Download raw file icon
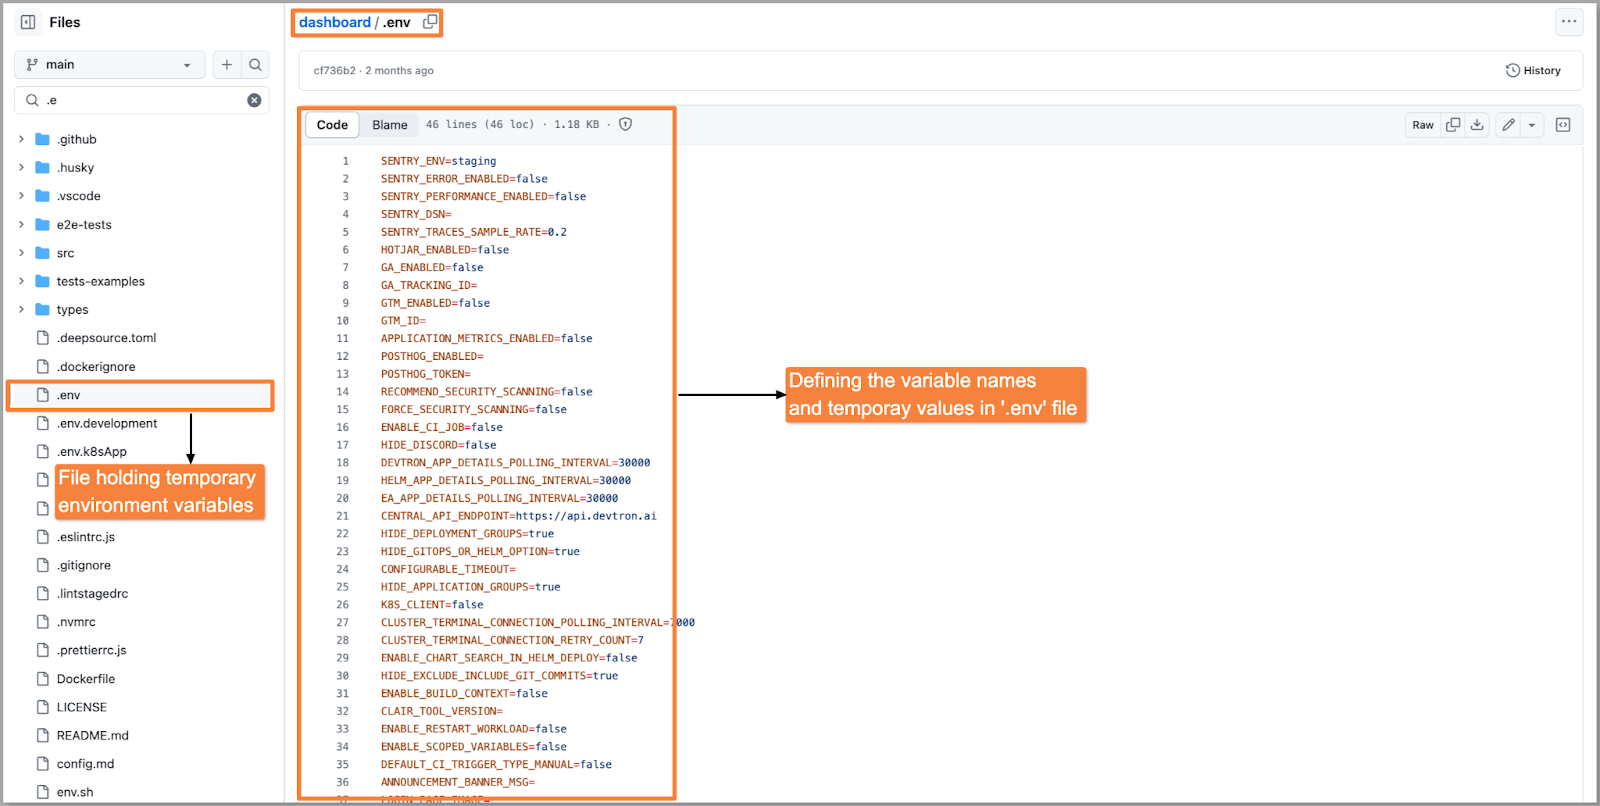This screenshot has height=806, width=1600. [1477, 125]
